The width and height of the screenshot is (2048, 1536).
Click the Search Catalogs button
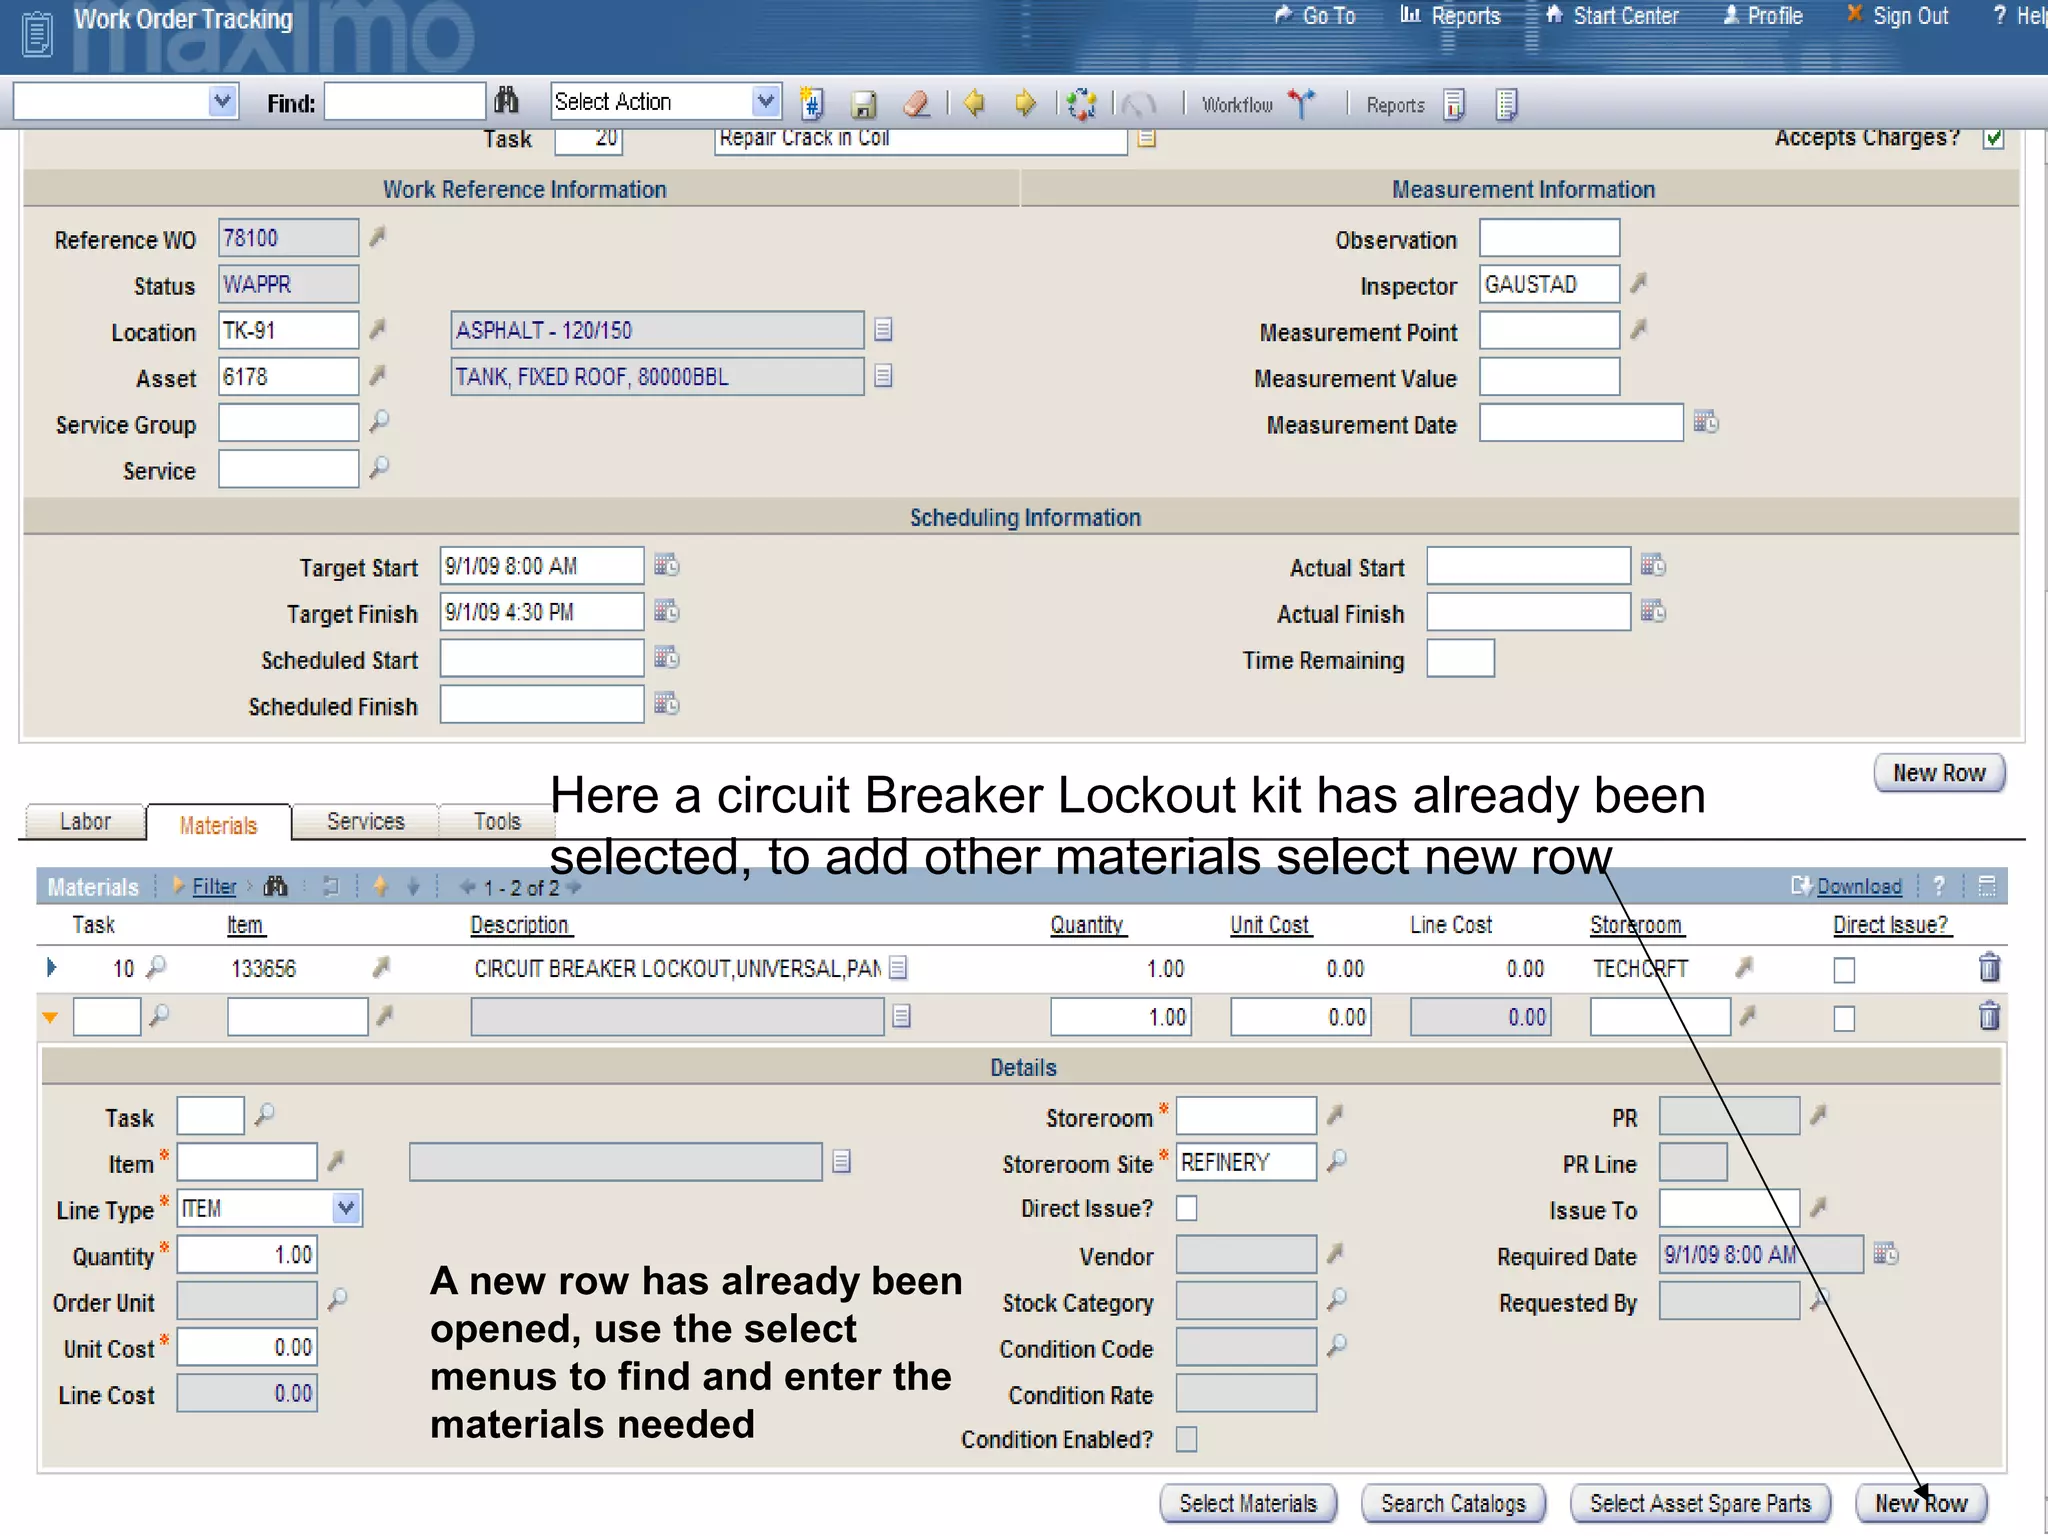coord(1453,1503)
